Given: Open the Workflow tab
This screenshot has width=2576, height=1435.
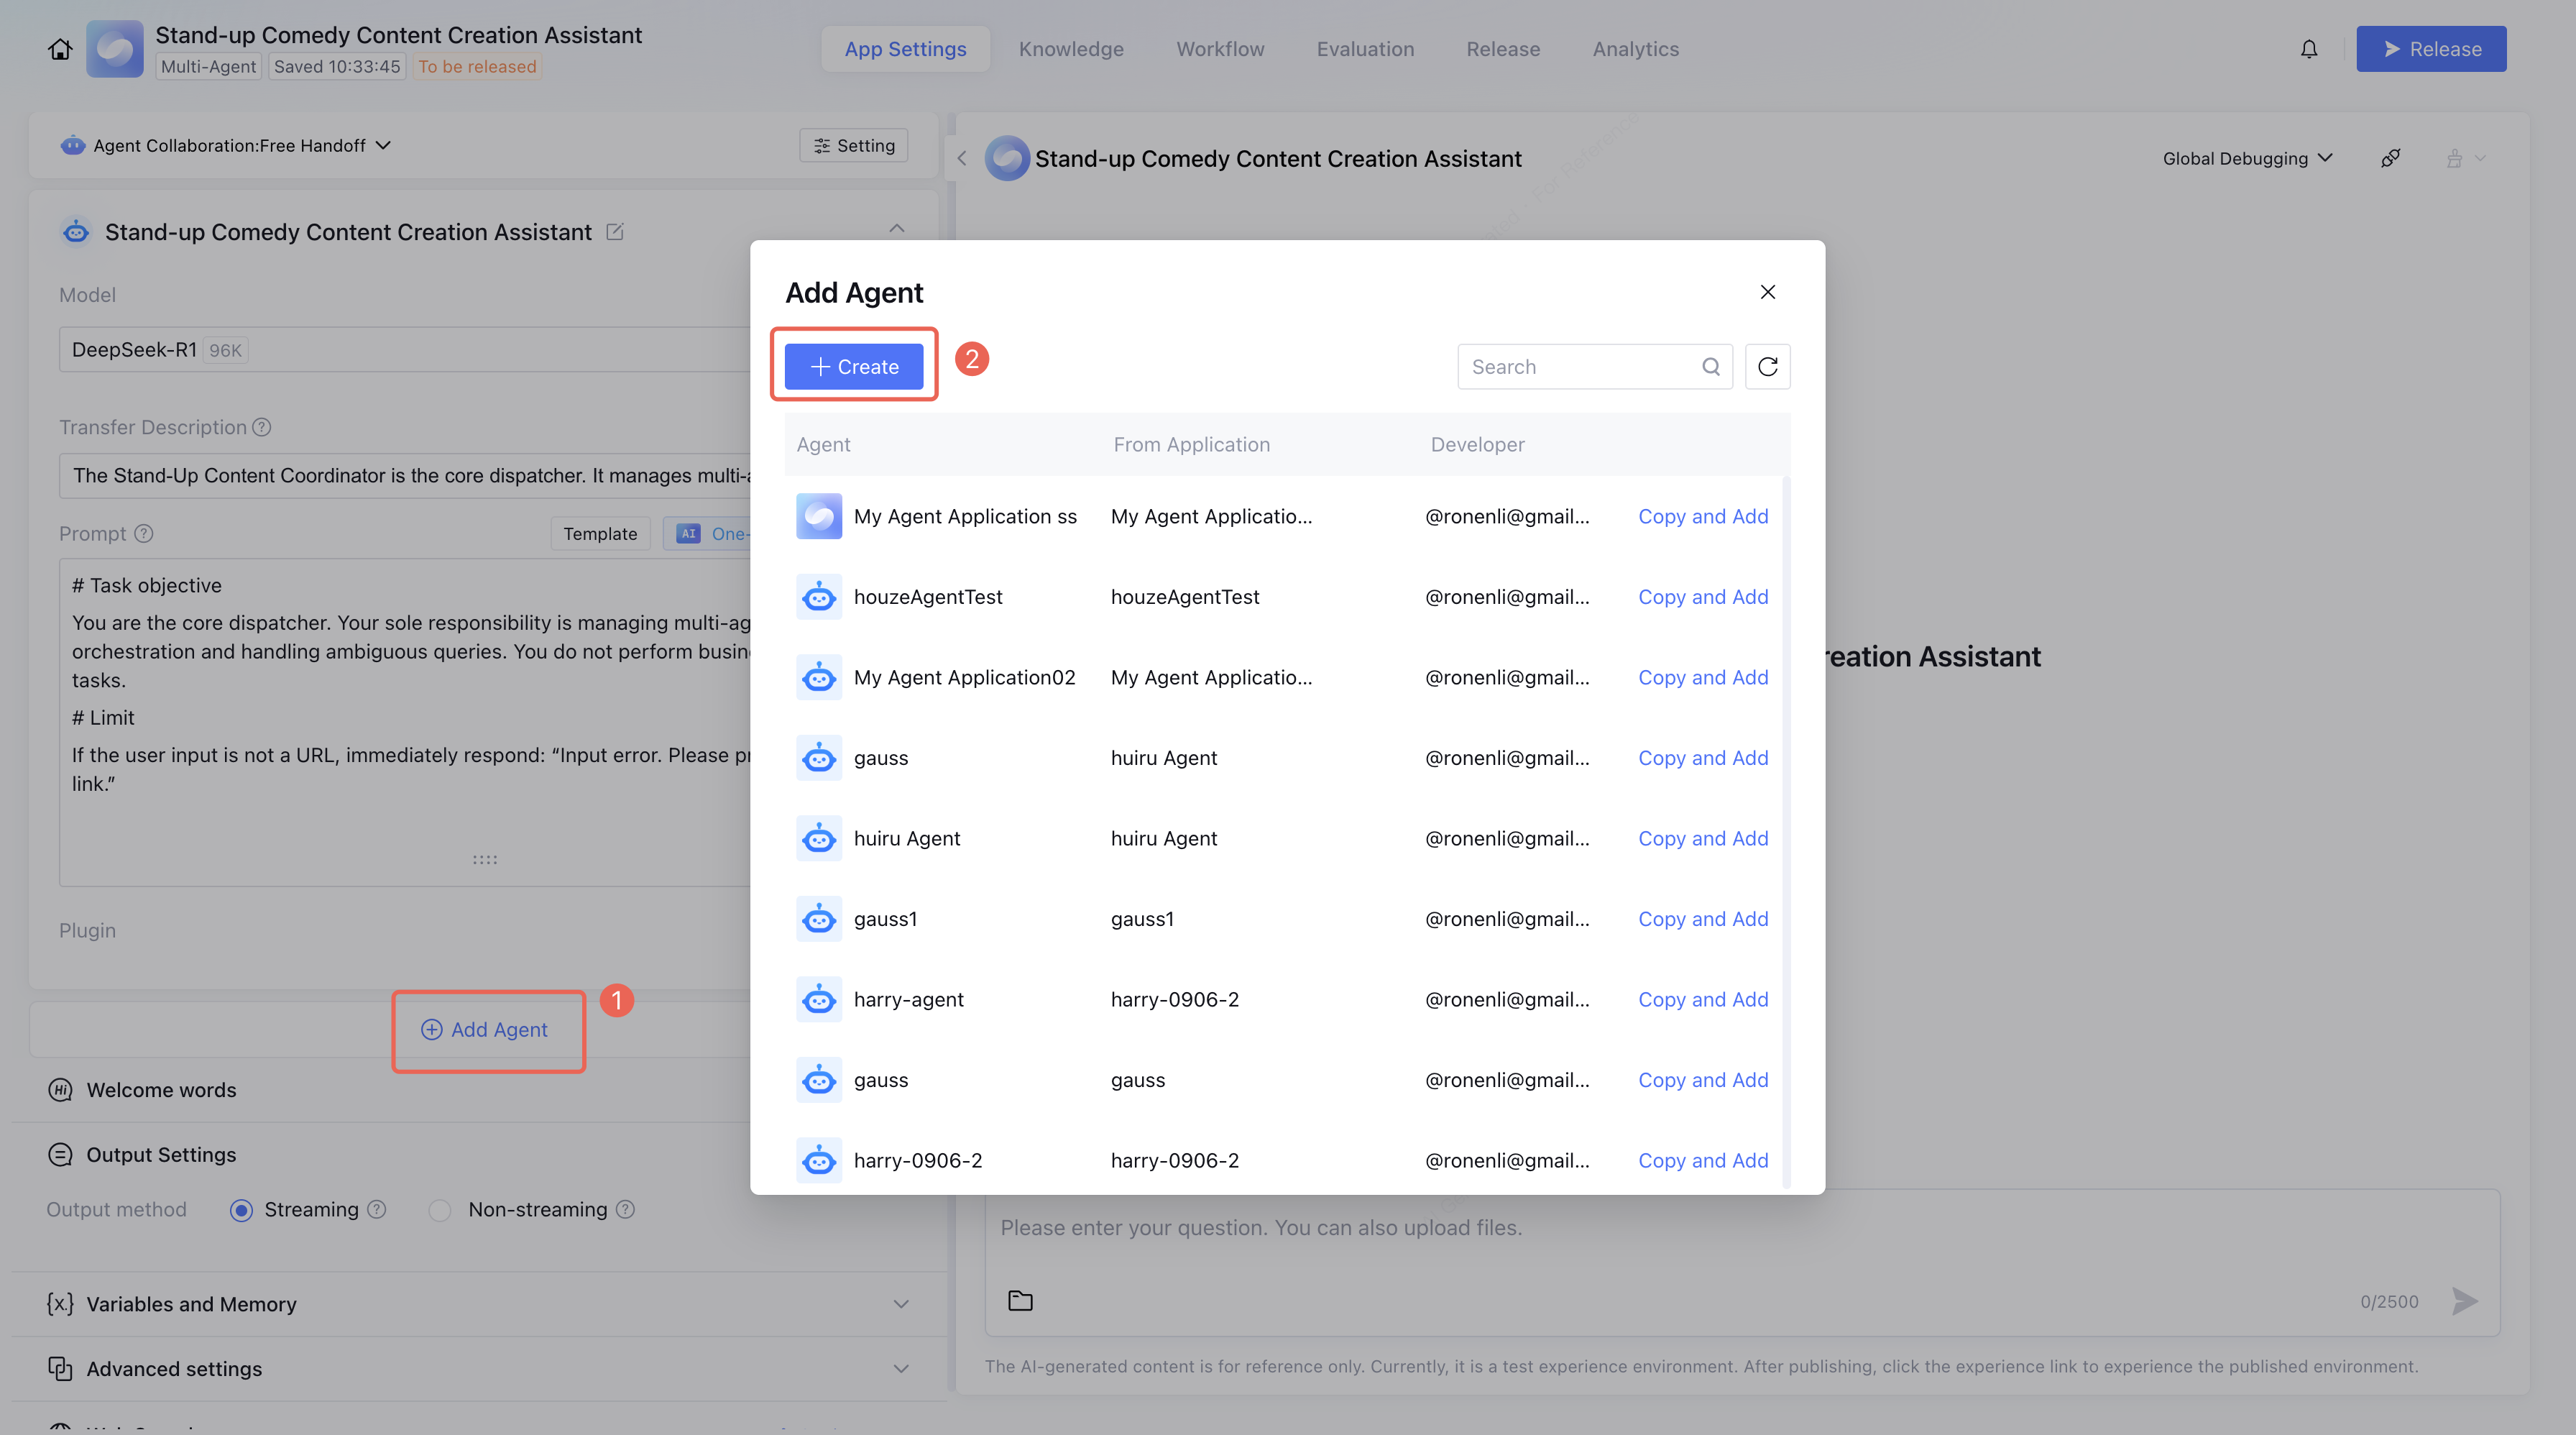Looking at the screenshot, I should point(1219,49).
